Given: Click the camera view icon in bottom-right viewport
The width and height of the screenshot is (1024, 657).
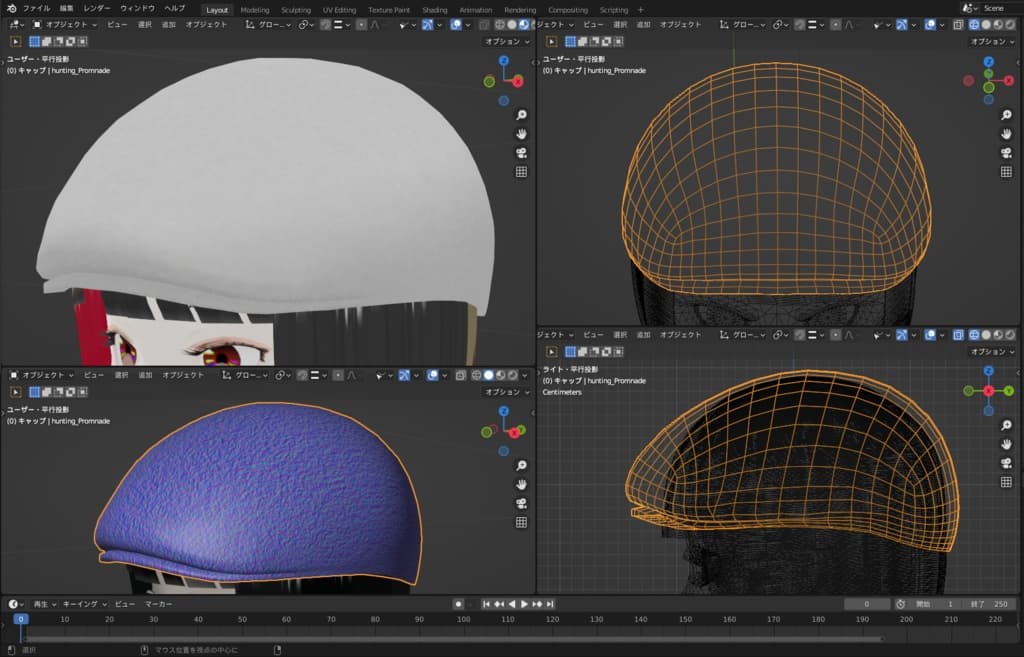Looking at the screenshot, I should click(1006, 463).
